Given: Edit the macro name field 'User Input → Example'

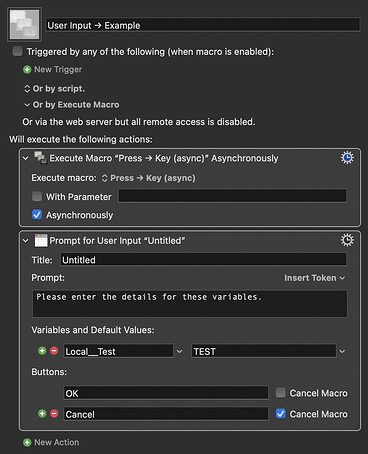Looking at the screenshot, I should click(203, 25).
